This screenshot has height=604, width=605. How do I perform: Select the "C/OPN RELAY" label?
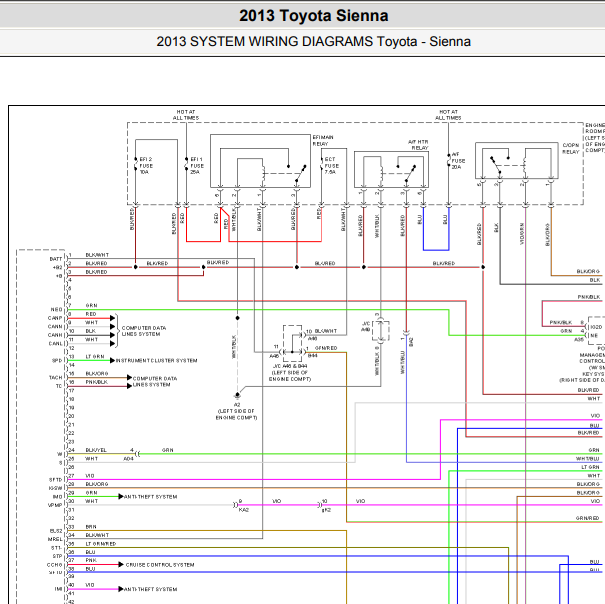571,148
